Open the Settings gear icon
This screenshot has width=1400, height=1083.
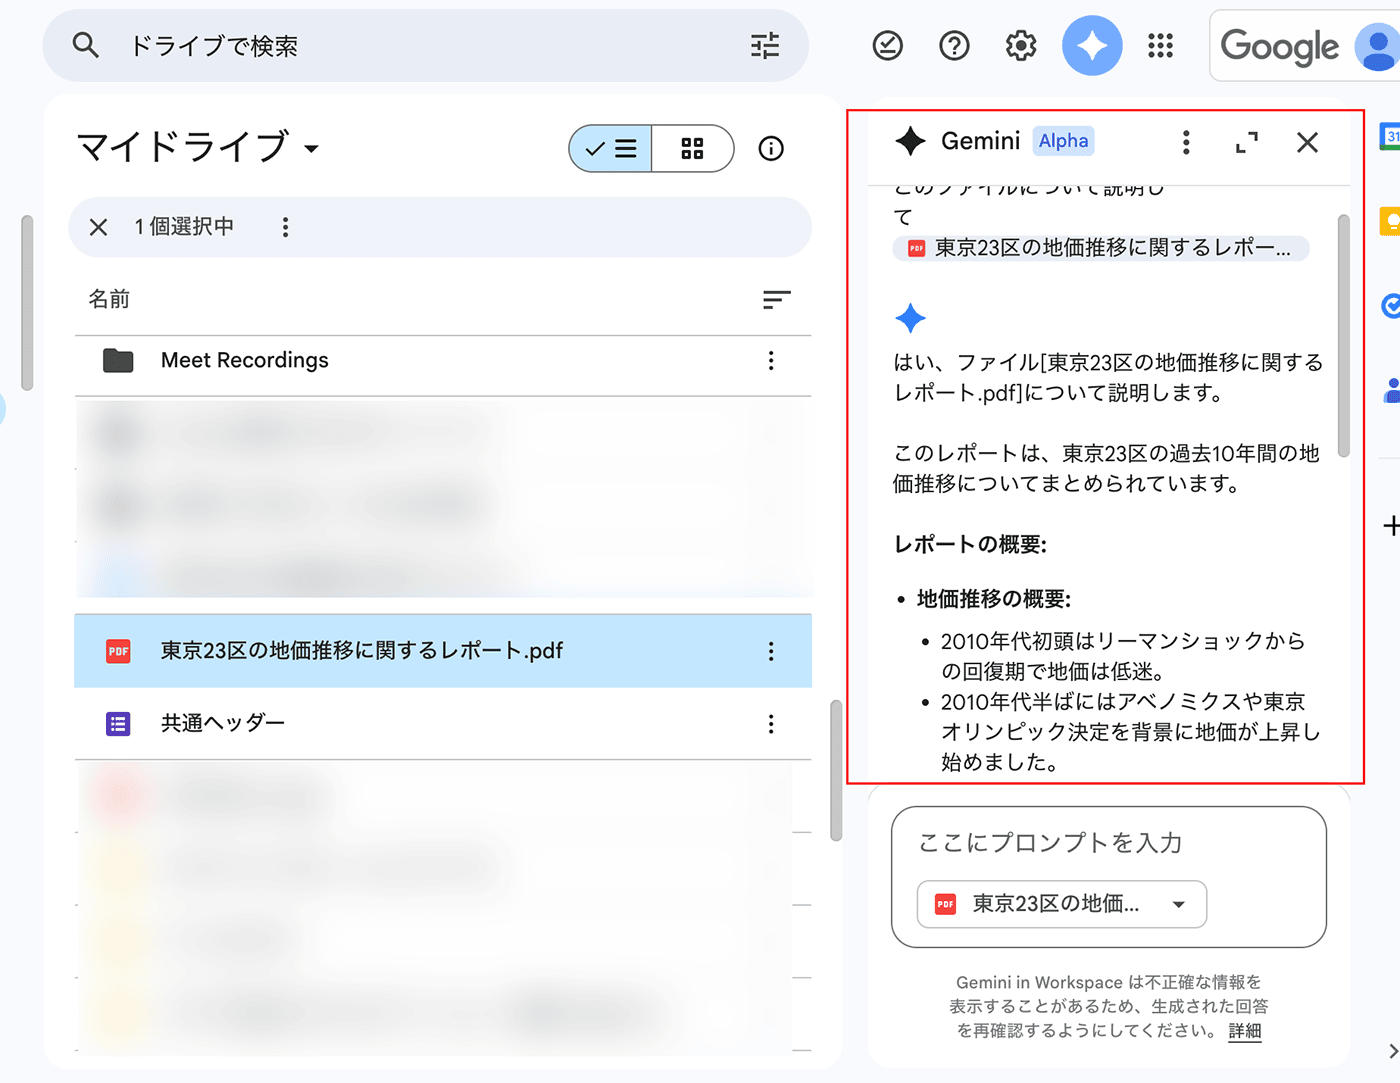(1021, 45)
